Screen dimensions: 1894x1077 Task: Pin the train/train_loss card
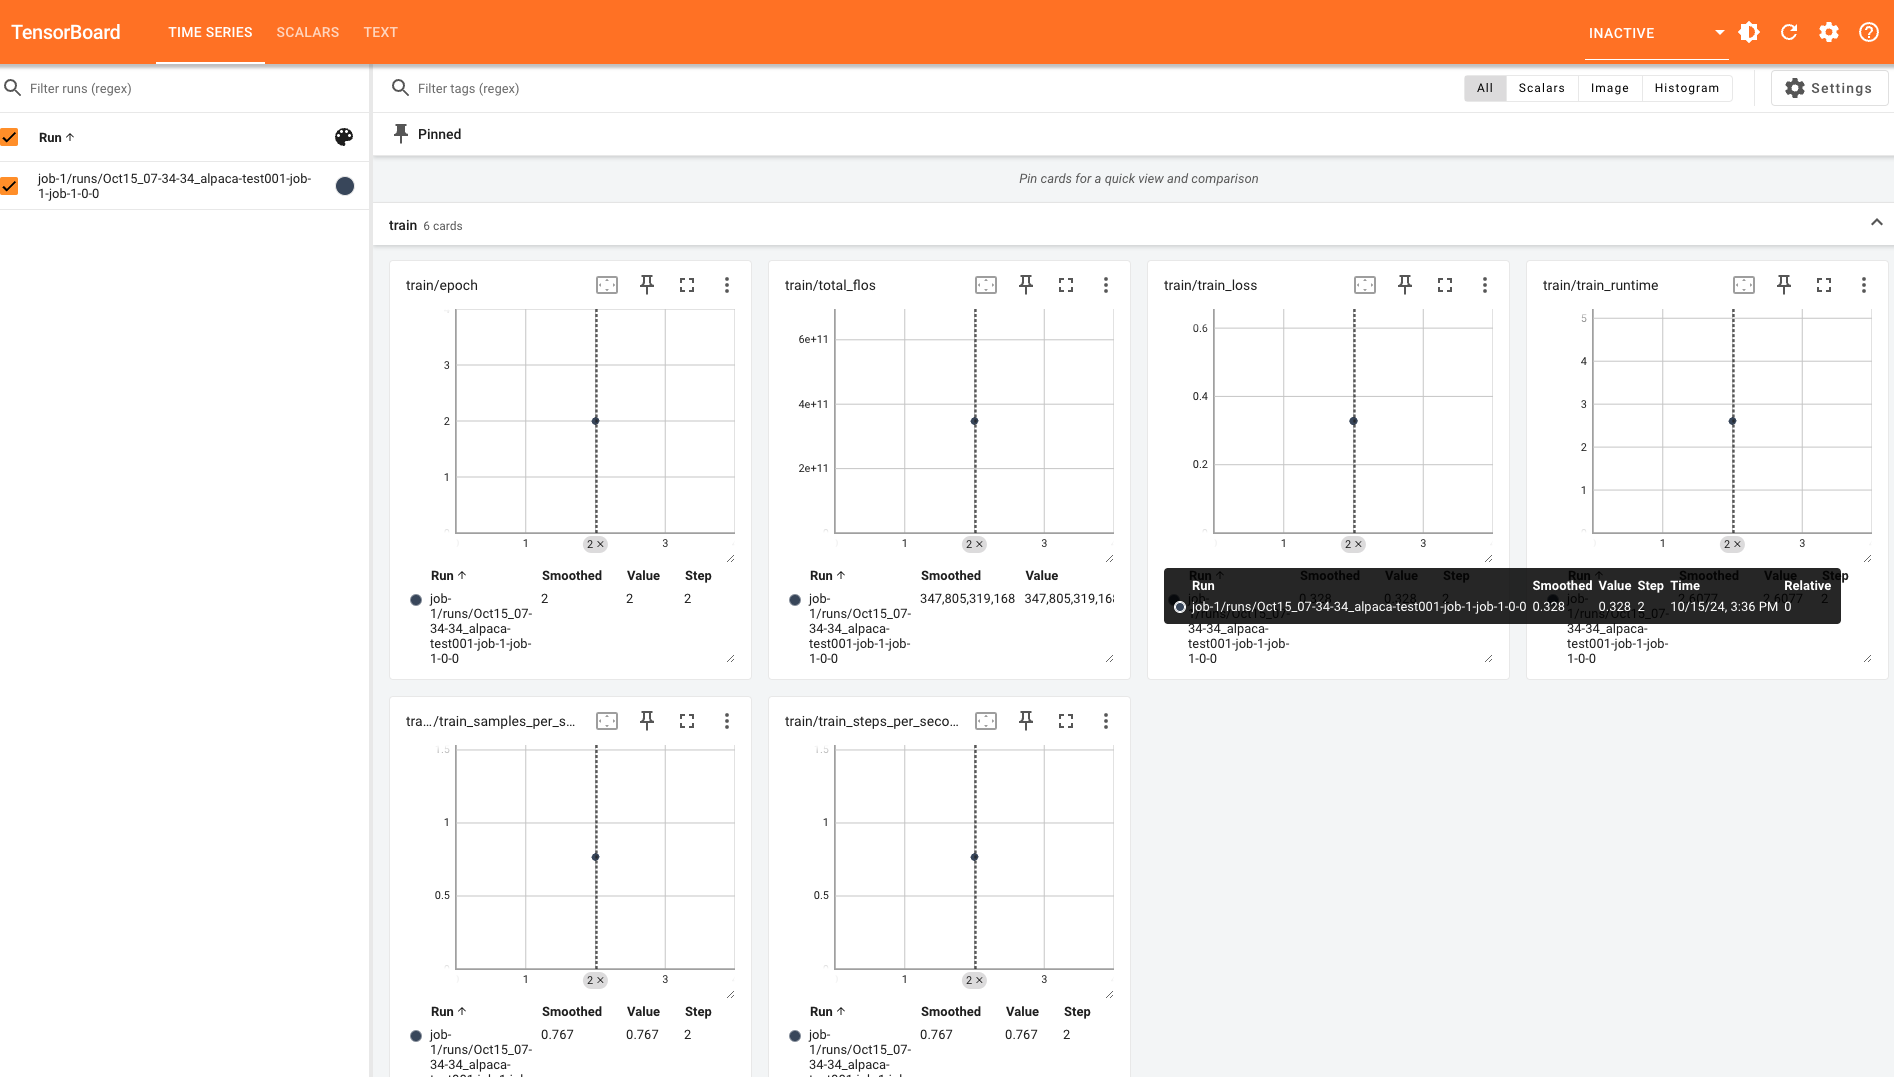click(x=1405, y=285)
